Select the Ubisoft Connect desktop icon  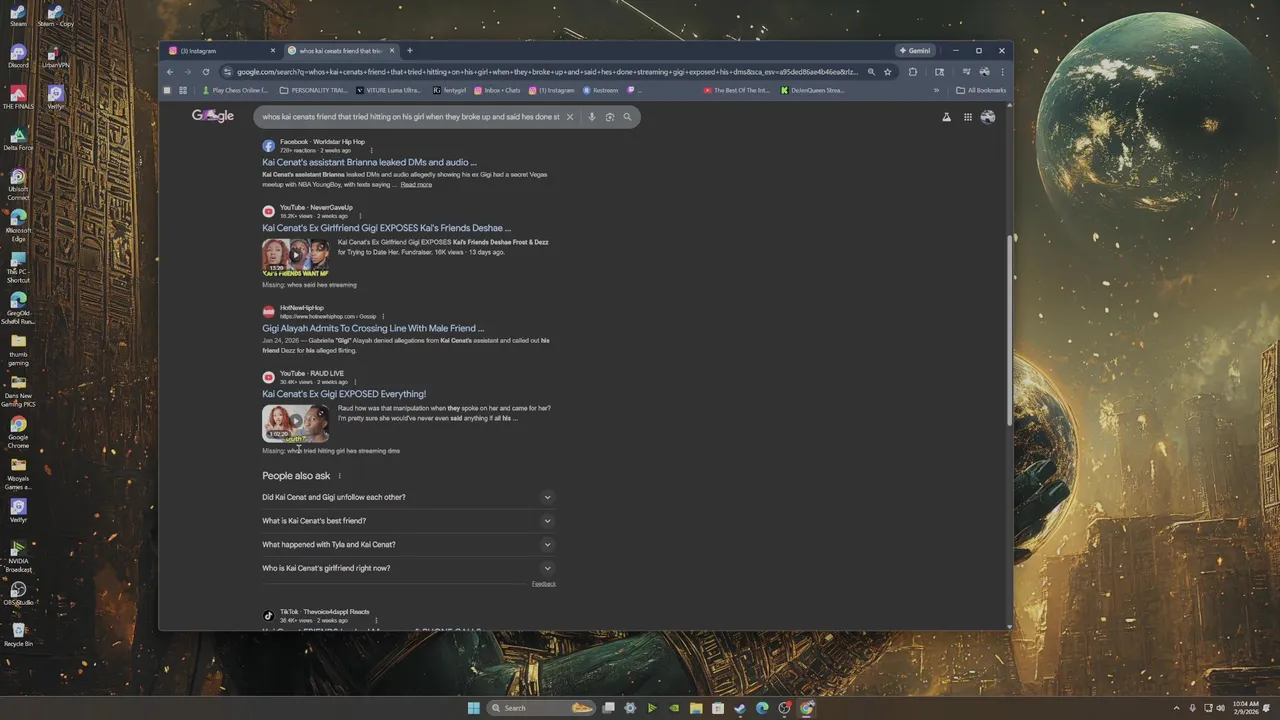point(18,185)
